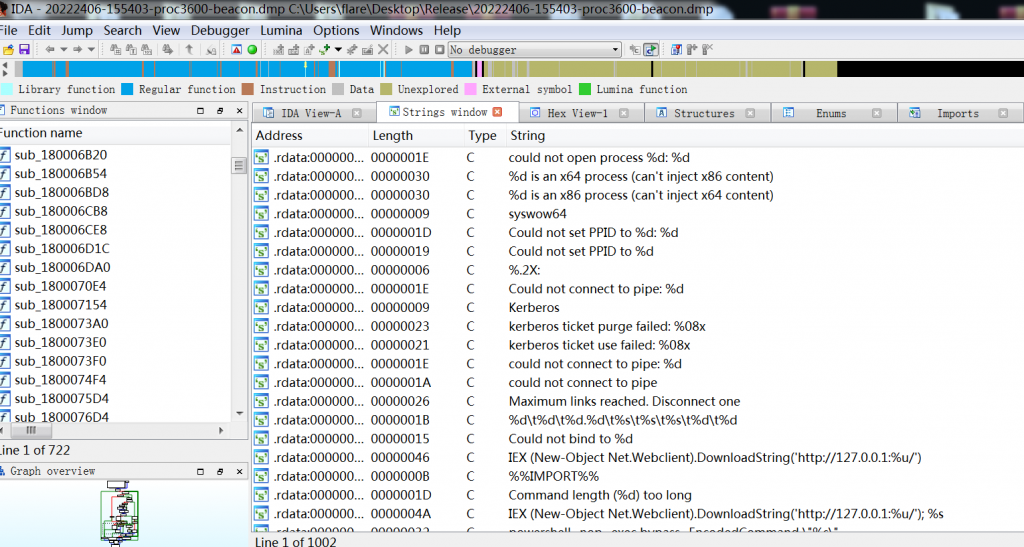Click the Library function color swatch

point(7,89)
